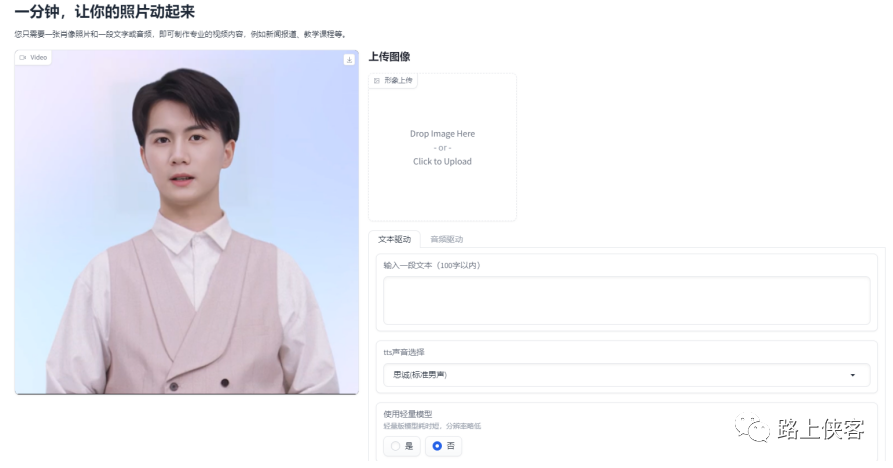The width and height of the screenshot is (893, 468).
Task: Click the 使用轻量模型 label
Action: [408, 414]
